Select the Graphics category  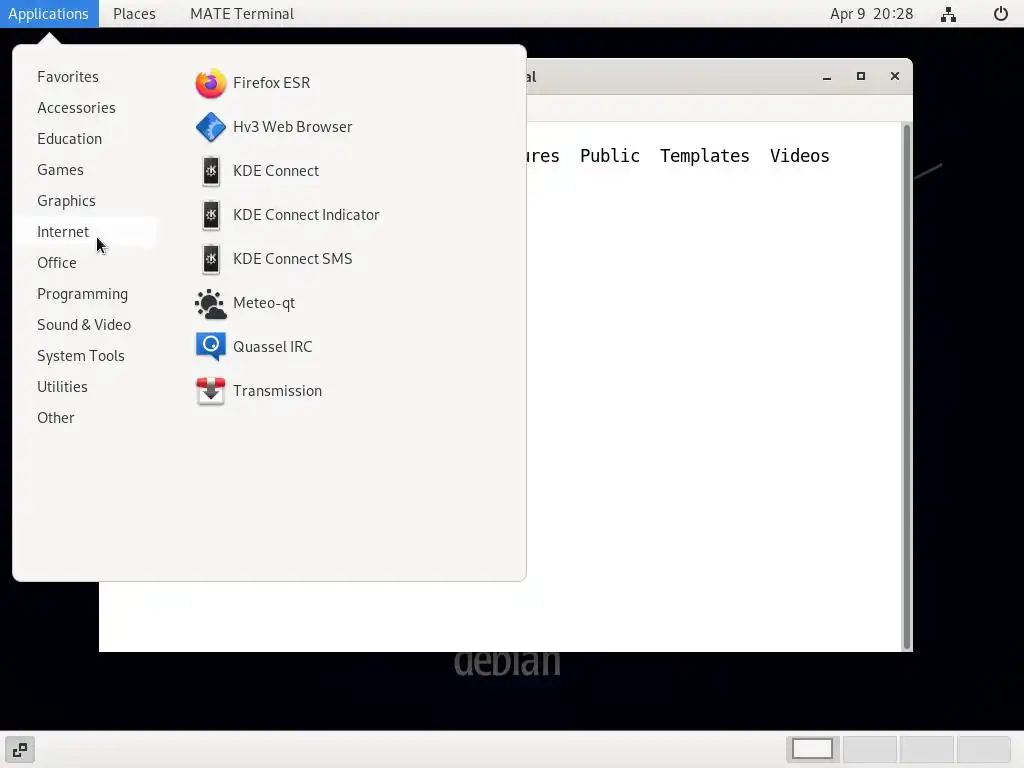point(66,200)
